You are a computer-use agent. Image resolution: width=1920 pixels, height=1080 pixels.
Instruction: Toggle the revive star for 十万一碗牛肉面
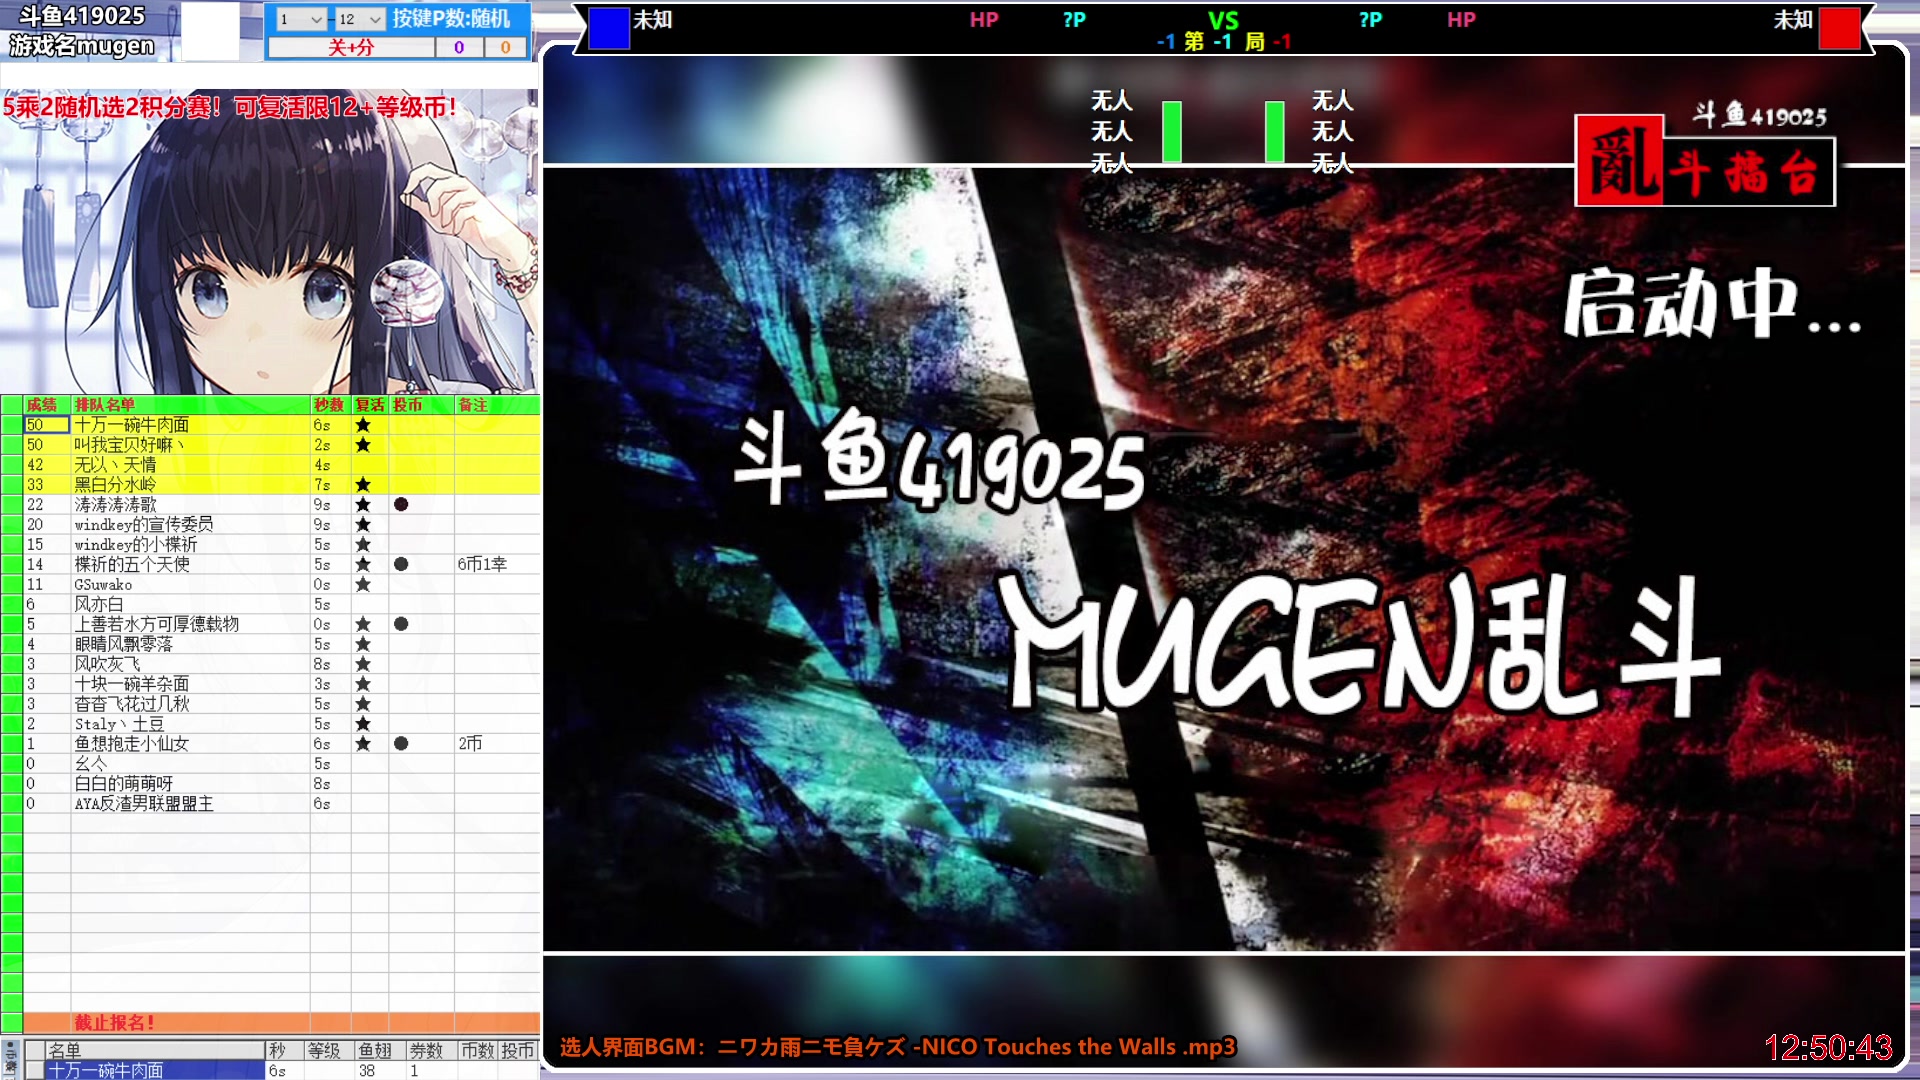point(363,425)
